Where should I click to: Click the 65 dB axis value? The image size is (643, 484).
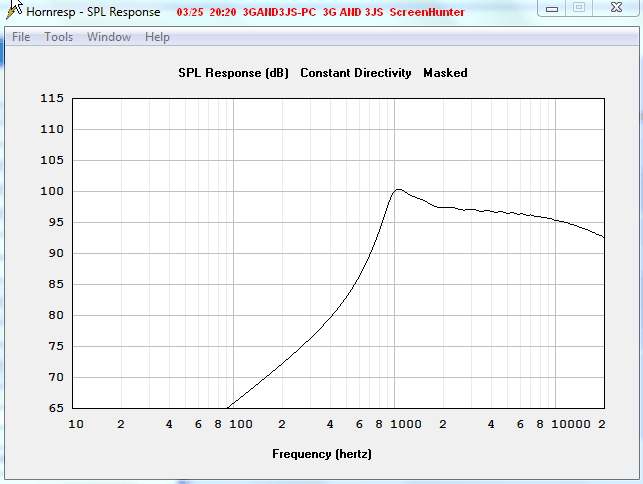pyautogui.click(x=56, y=408)
